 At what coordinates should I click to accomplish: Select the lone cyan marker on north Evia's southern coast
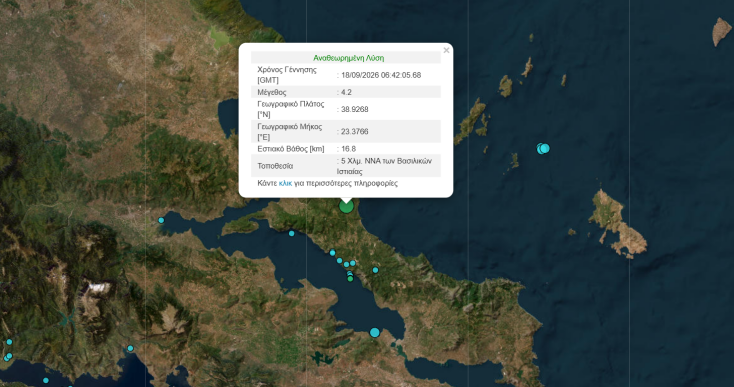pyautogui.click(x=291, y=233)
